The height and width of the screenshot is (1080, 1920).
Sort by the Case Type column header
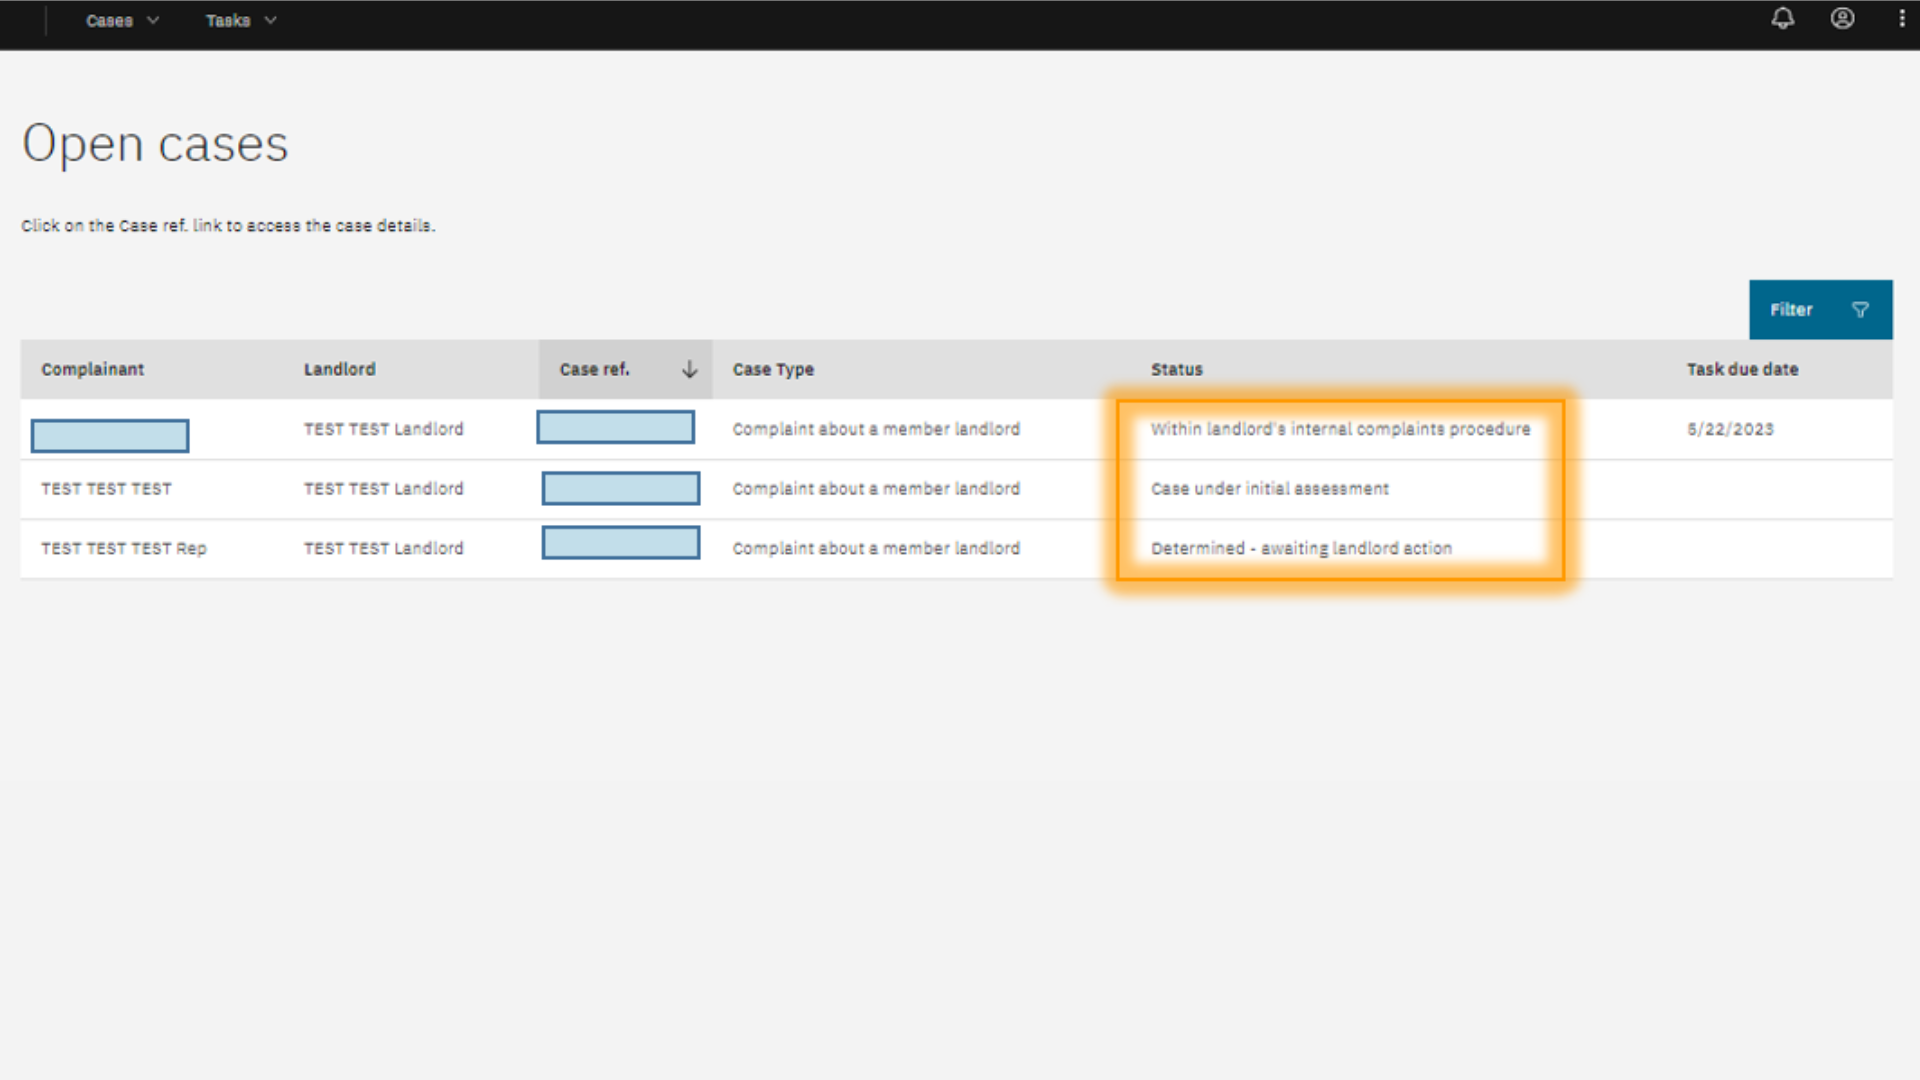[772, 369]
